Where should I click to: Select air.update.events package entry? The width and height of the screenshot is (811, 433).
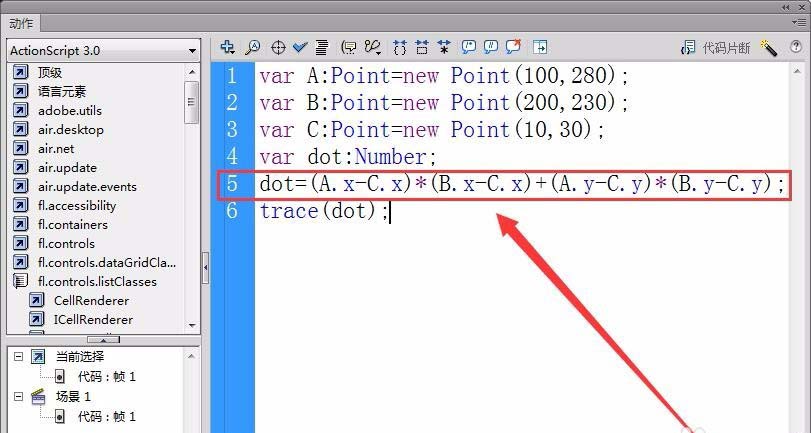pyautogui.click(x=87, y=187)
